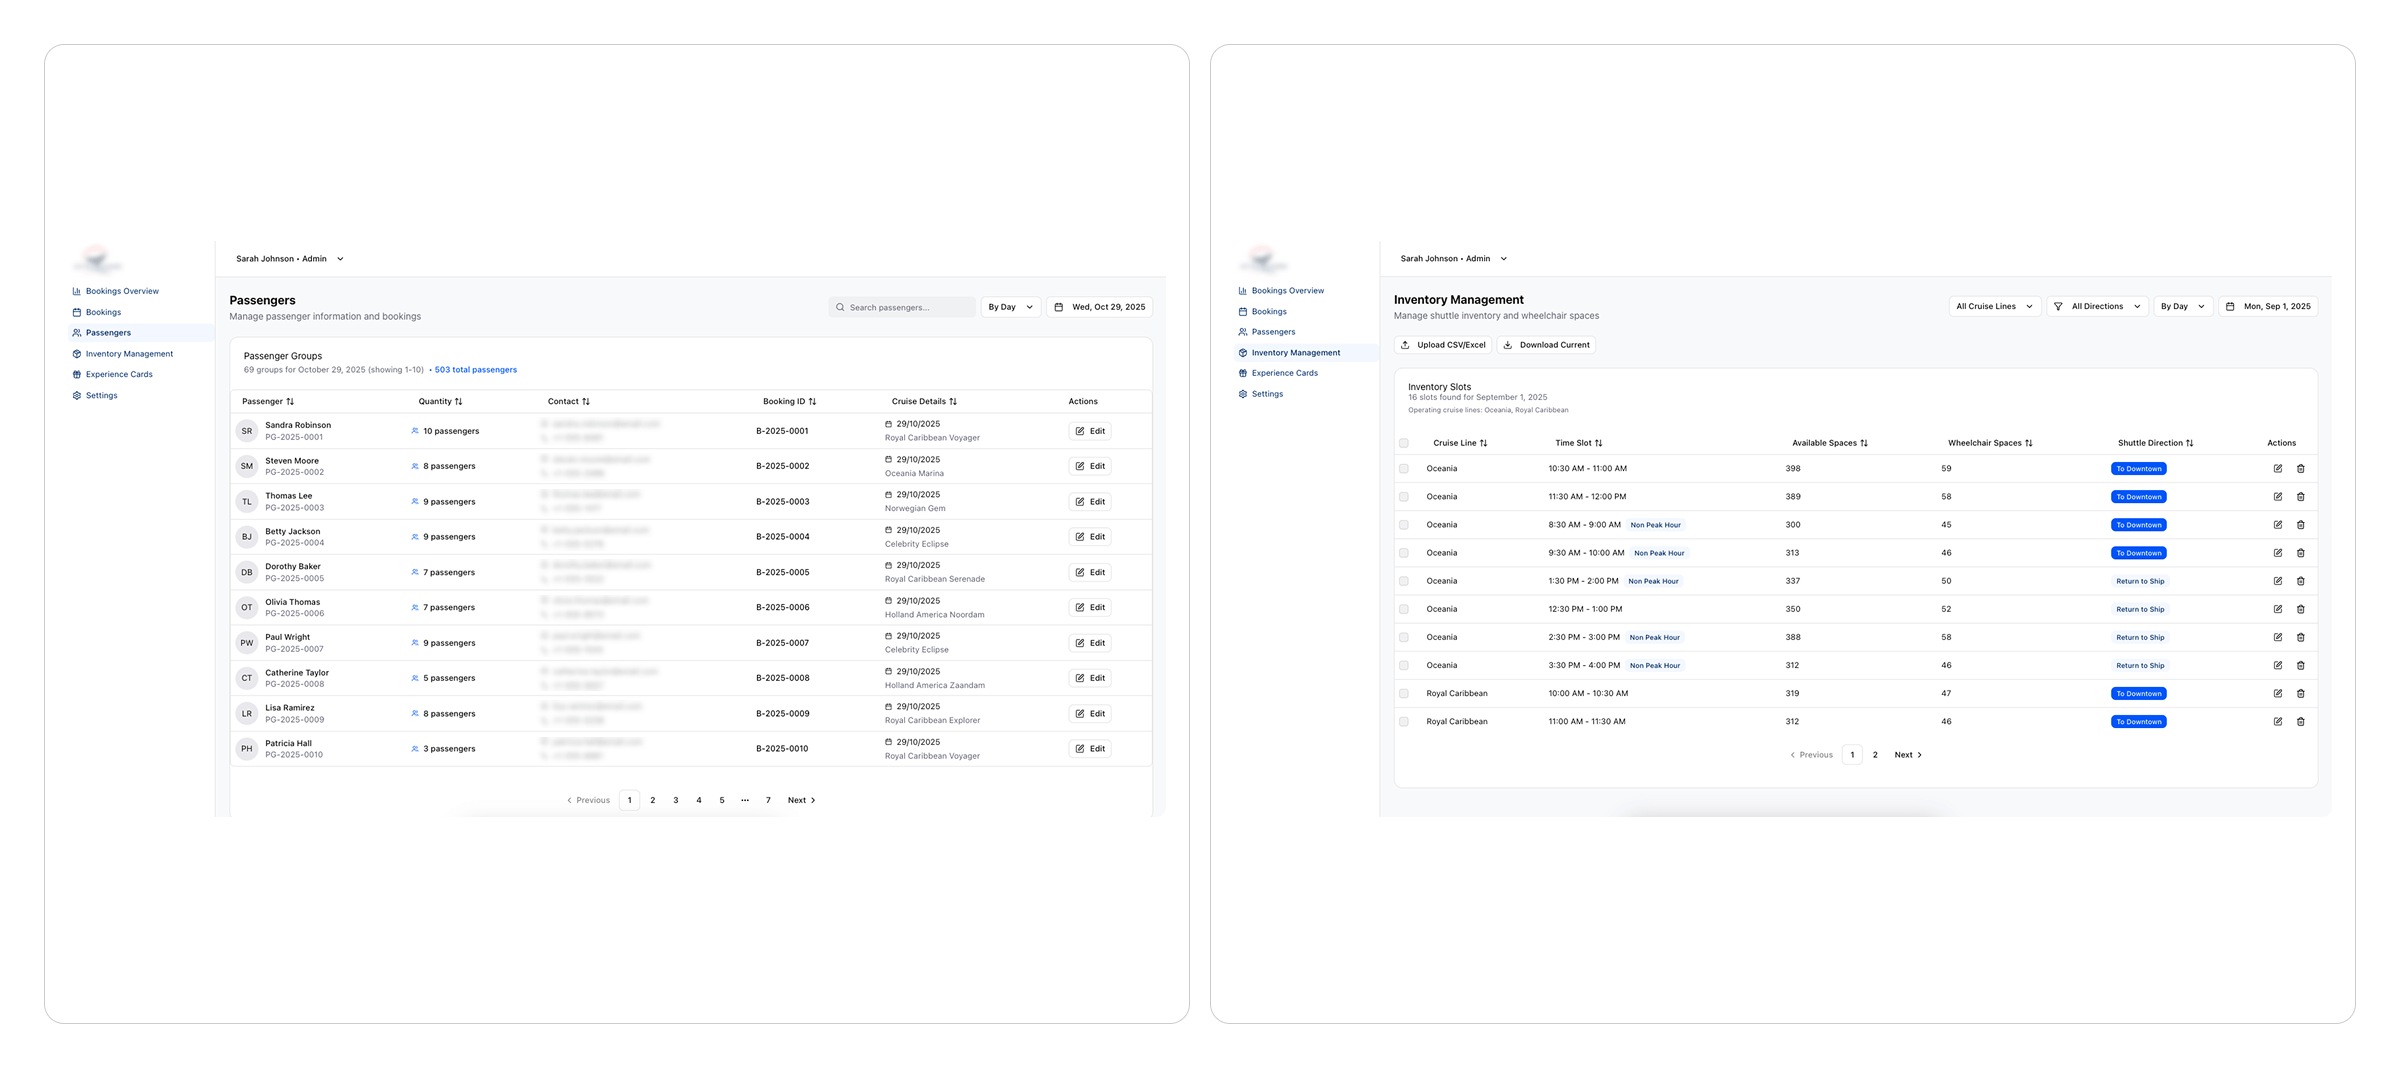Image resolution: width=2400 pixels, height=1067 pixels.
Task: Click edit icon for Oceania 8:30 AM slot
Action: [2277, 525]
